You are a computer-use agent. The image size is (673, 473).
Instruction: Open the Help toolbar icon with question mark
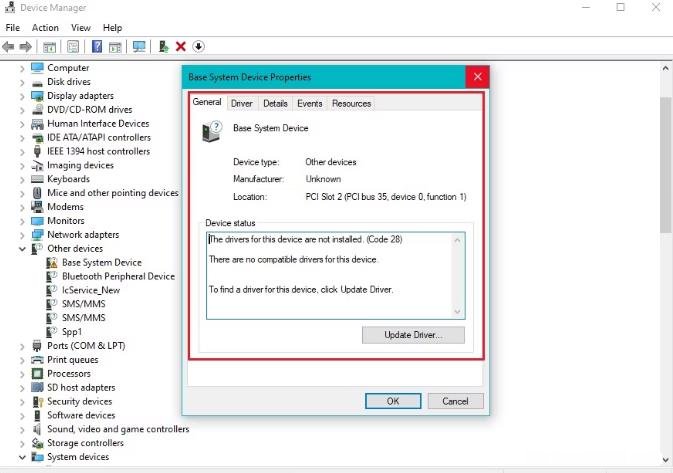[x=97, y=46]
